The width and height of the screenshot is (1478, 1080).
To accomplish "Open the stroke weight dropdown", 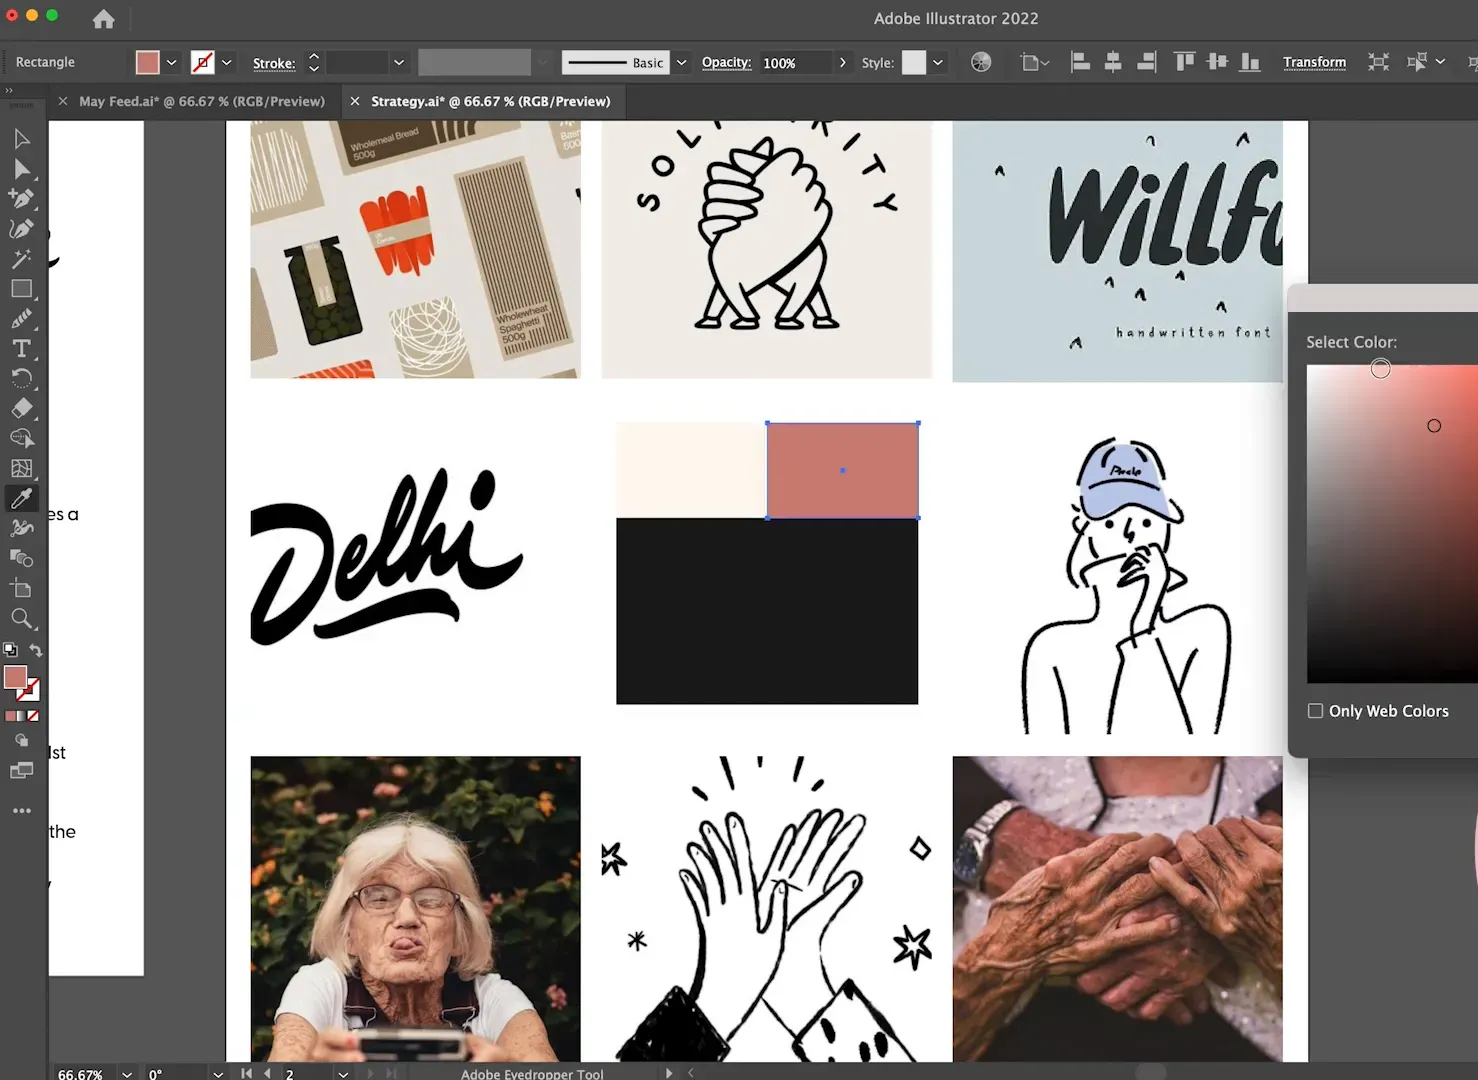I will tap(398, 62).
